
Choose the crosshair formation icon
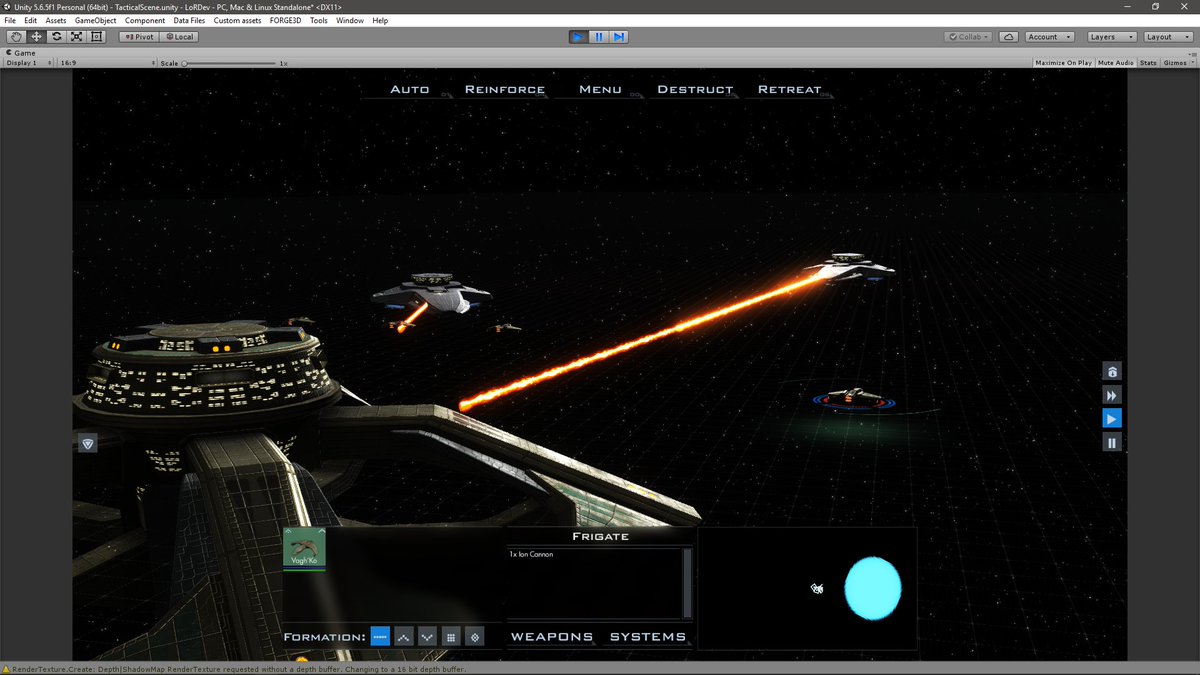474,636
